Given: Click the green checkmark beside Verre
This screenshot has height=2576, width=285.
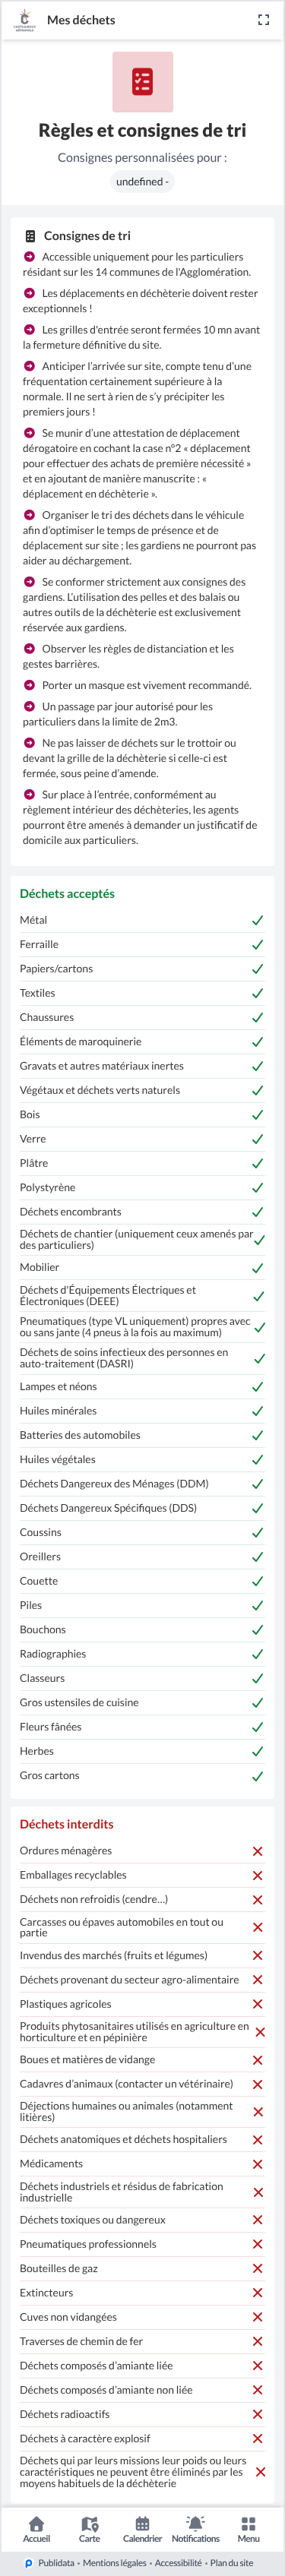Looking at the screenshot, I should coord(257,1139).
